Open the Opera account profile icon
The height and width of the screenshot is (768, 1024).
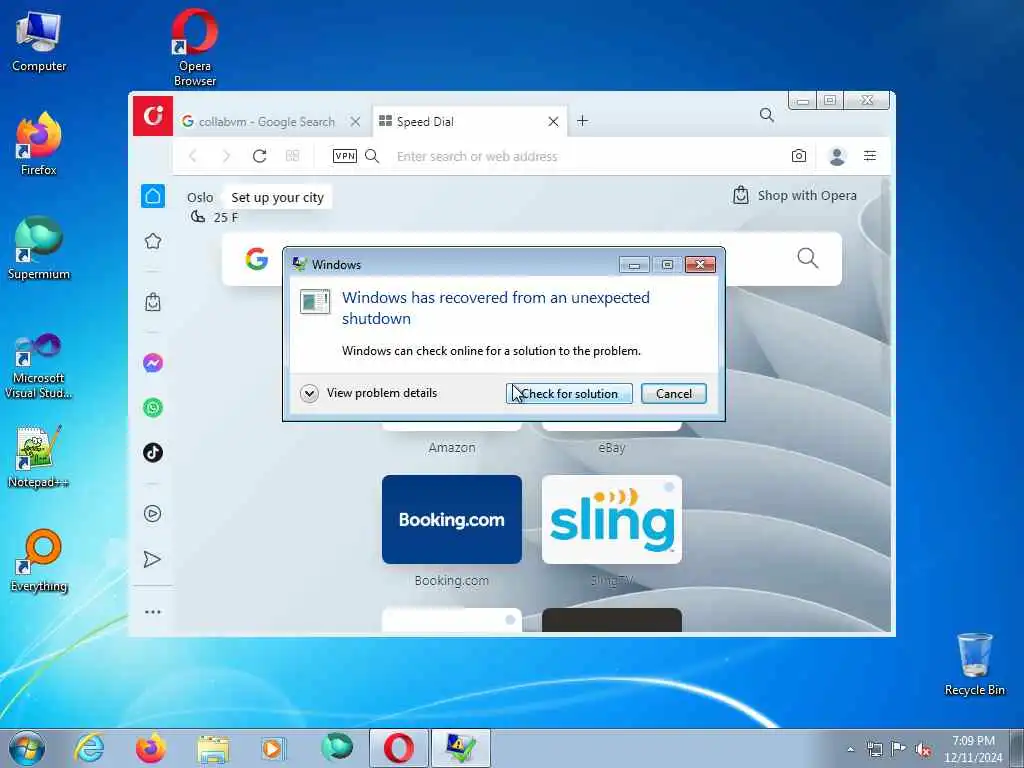[x=837, y=156]
